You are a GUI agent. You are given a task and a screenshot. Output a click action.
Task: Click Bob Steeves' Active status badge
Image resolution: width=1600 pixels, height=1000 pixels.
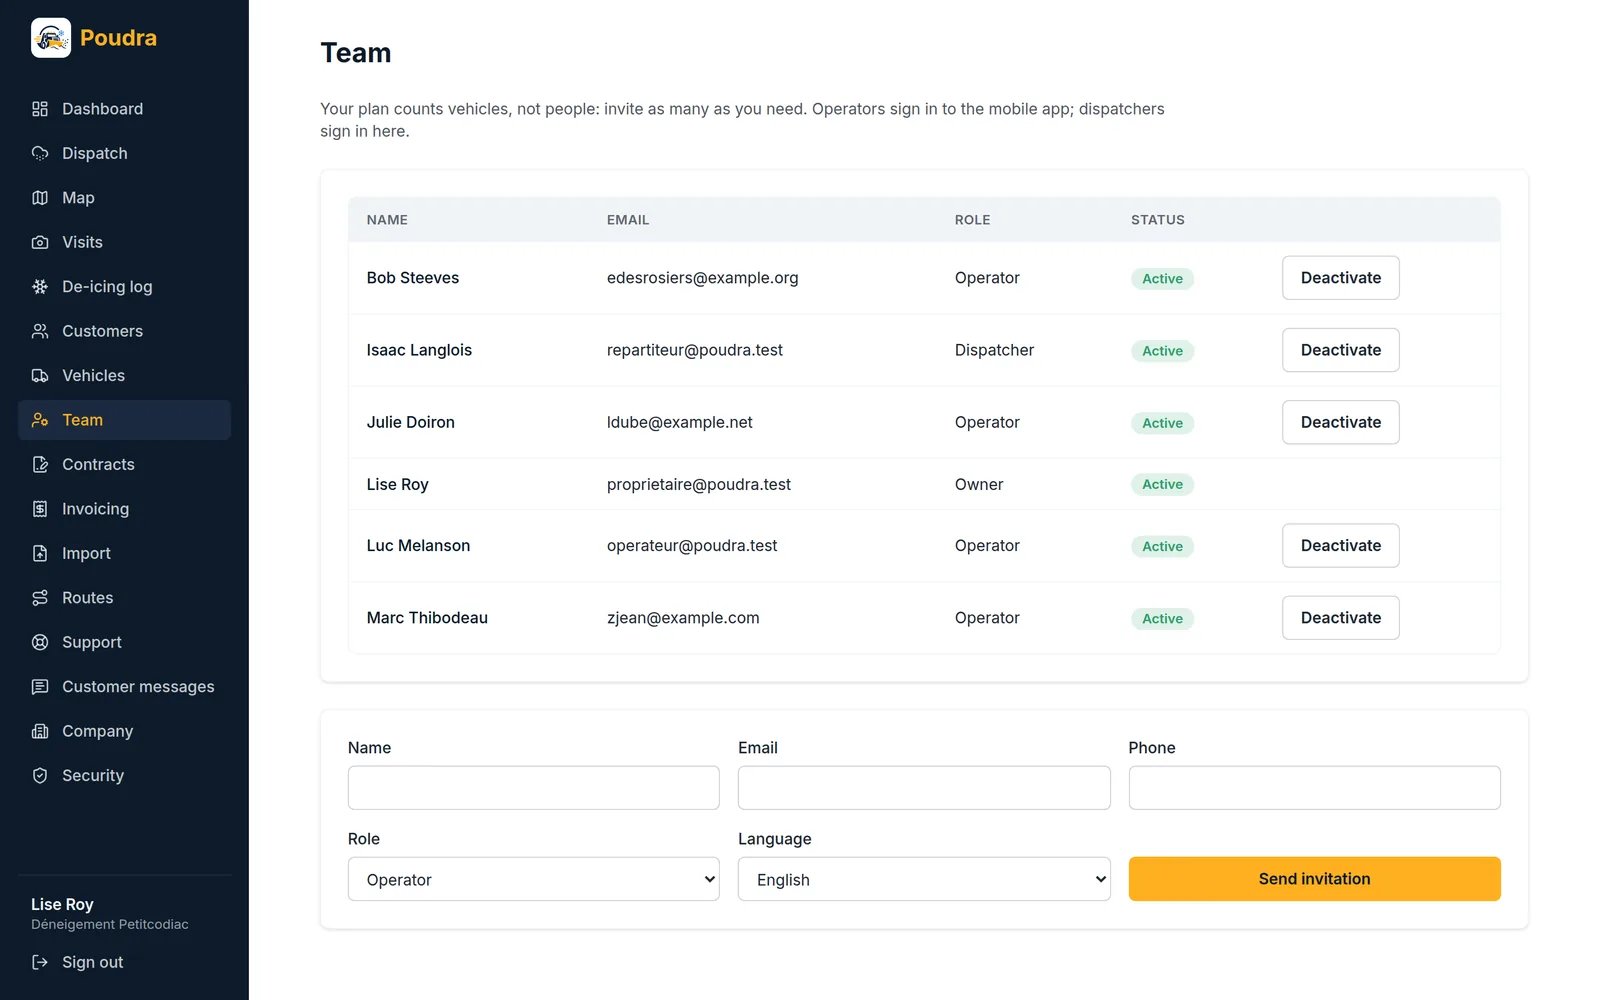[x=1163, y=279]
